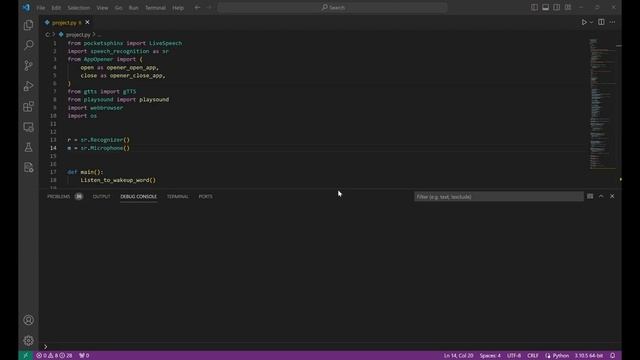Open the Accounts menu icon
640x360 pixels.
click(x=29, y=320)
